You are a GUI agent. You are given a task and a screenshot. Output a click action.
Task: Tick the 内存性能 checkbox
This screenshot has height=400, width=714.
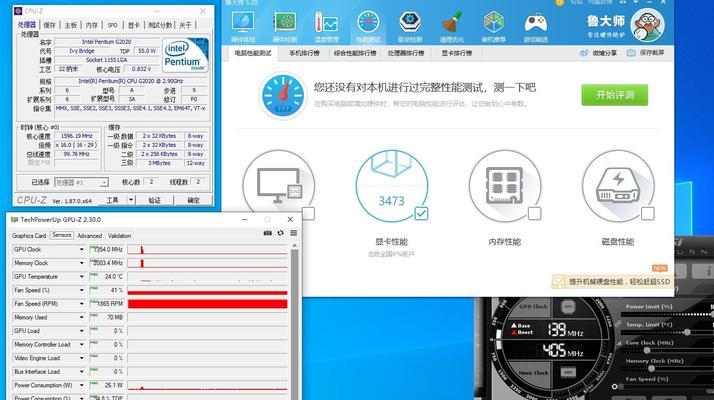pos(535,213)
